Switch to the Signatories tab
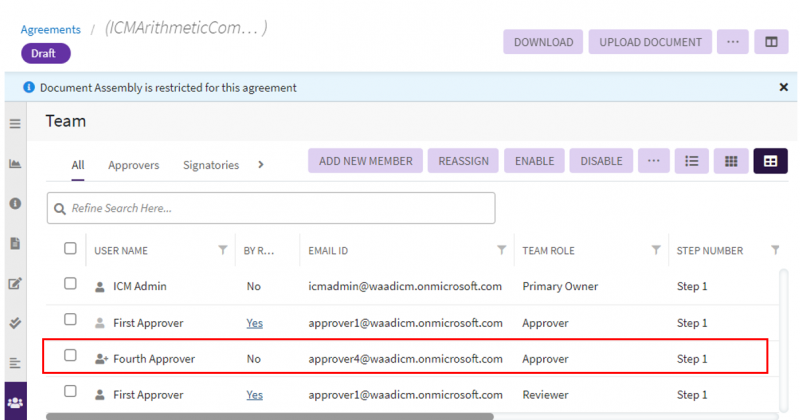Screen dimensions: 800x420 [x=211, y=165]
